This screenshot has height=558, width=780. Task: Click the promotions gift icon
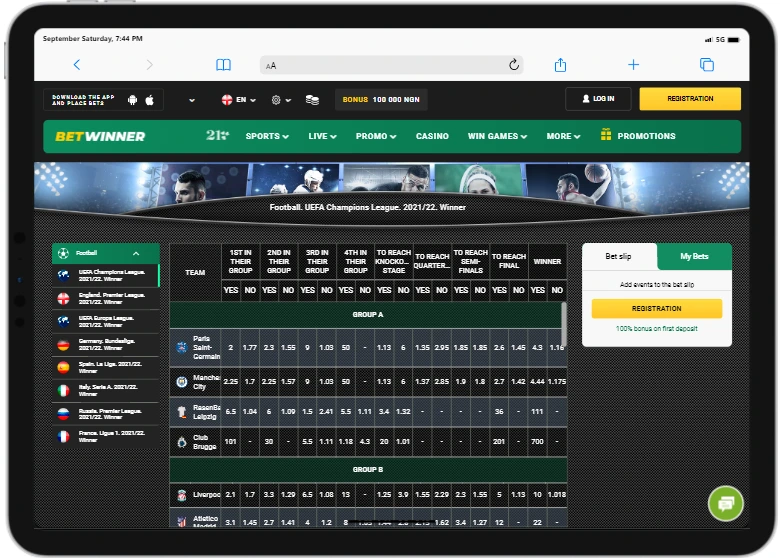[x=605, y=134]
